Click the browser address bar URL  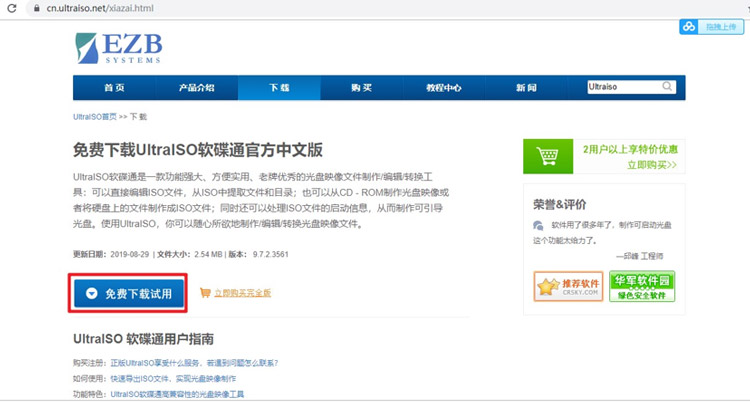100,8
